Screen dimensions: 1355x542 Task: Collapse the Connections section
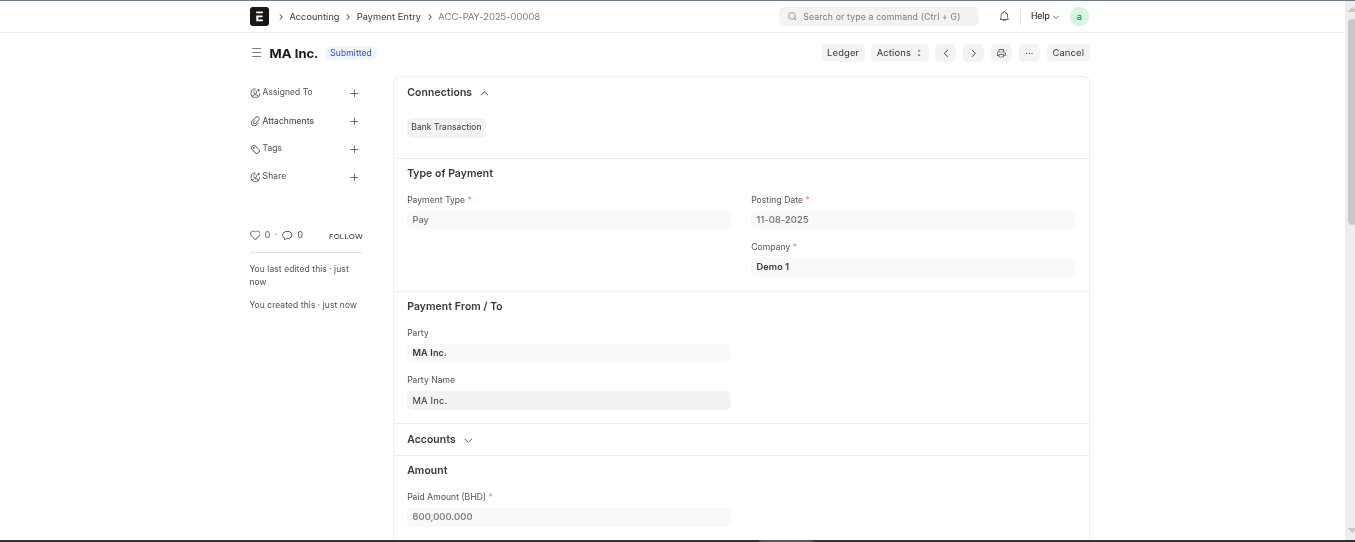[484, 93]
